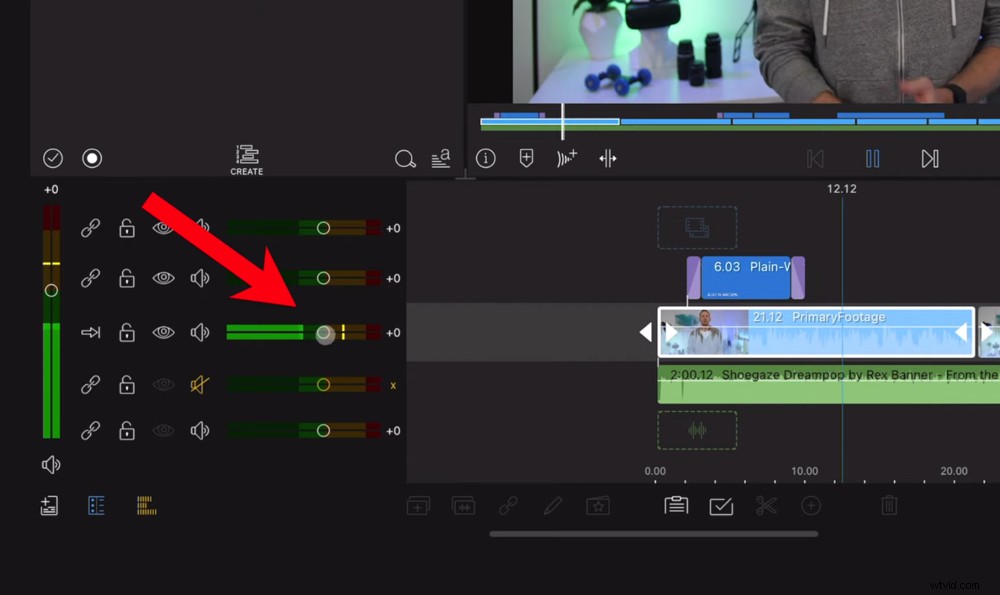Click the trash delete icon
Screen dimensions: 1000x595
coord(890,506)
